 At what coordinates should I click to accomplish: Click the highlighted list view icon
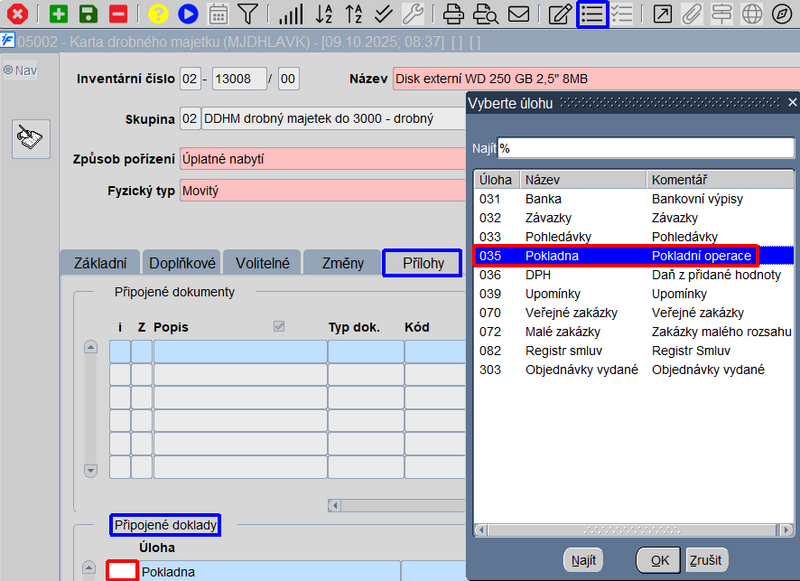coord(592,14)
